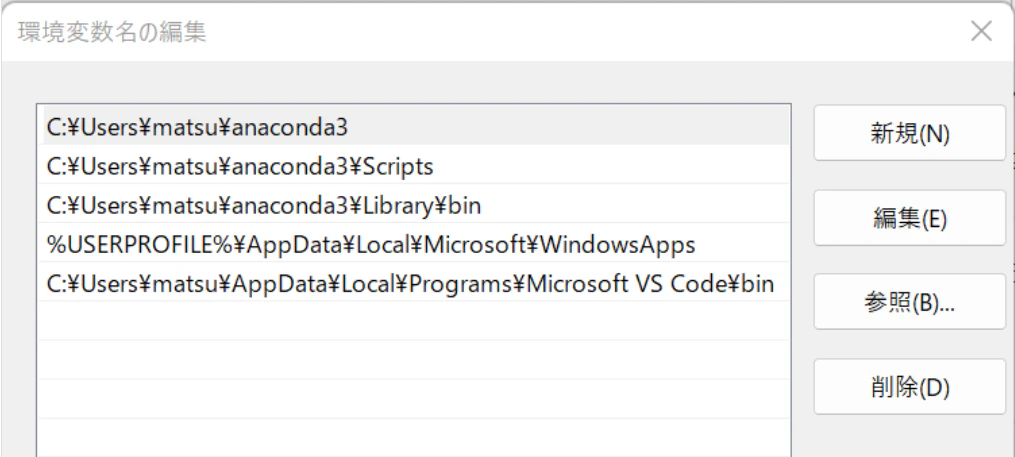The width and height of the screenshot is (1015, 457).
Task: Click the 編集(E) button
Action: (x=909, y=218)
